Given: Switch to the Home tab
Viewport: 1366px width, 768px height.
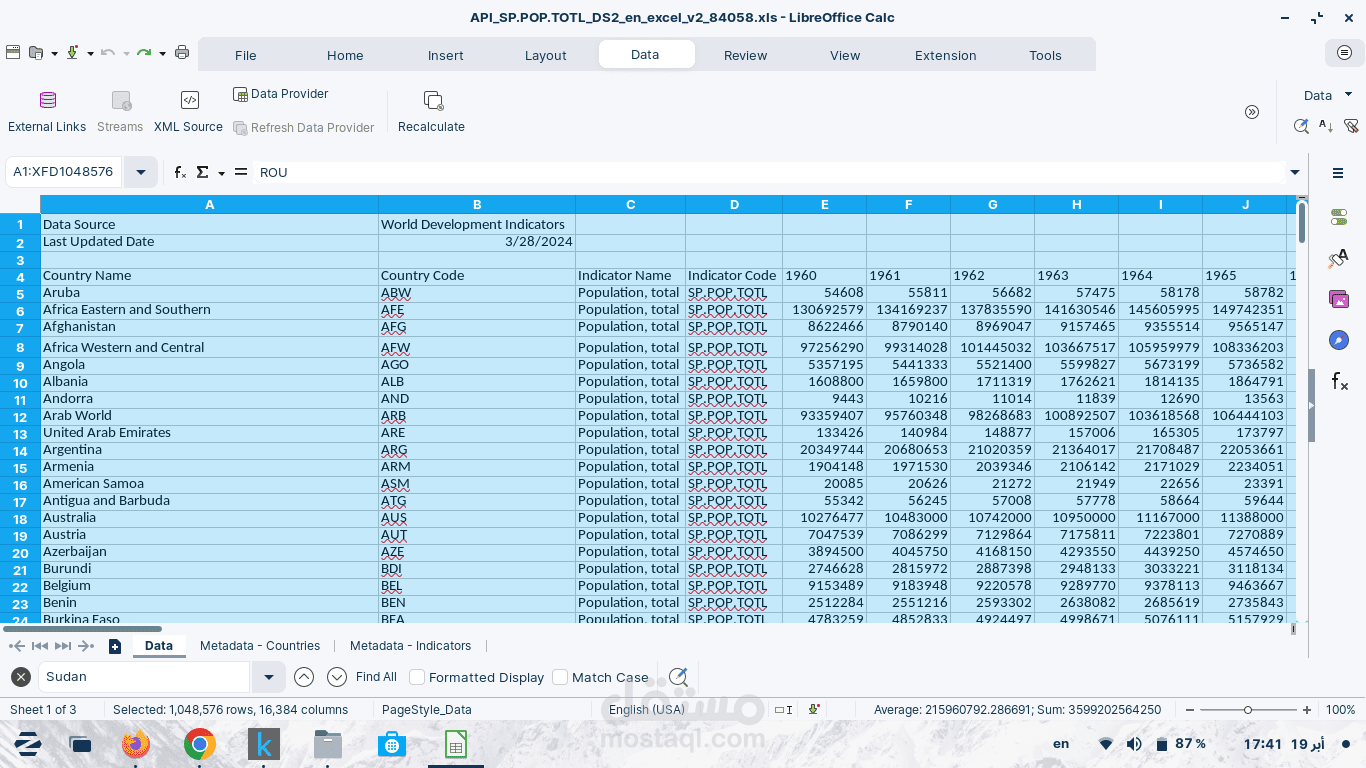Looking at the screenshot, I should (345, 55).
